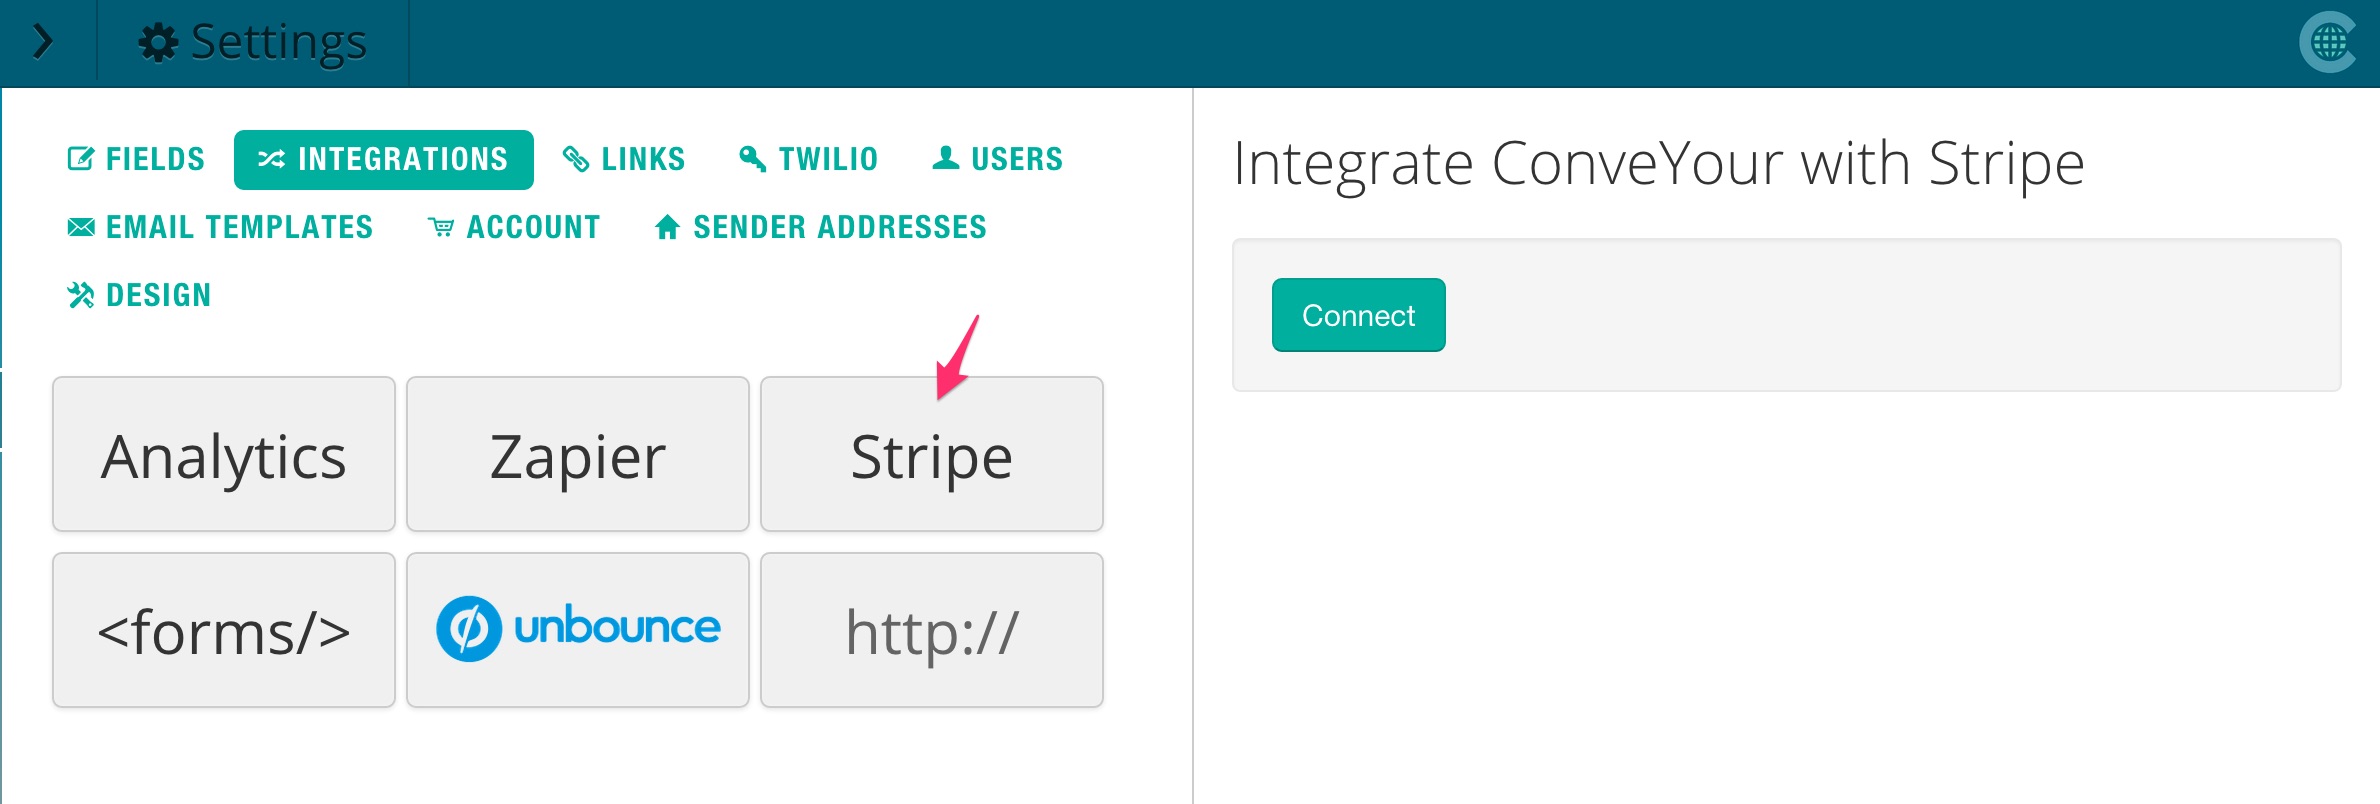Open the Sender Addresses tab
The image size is (2380, 804).
tap(820, 227)
